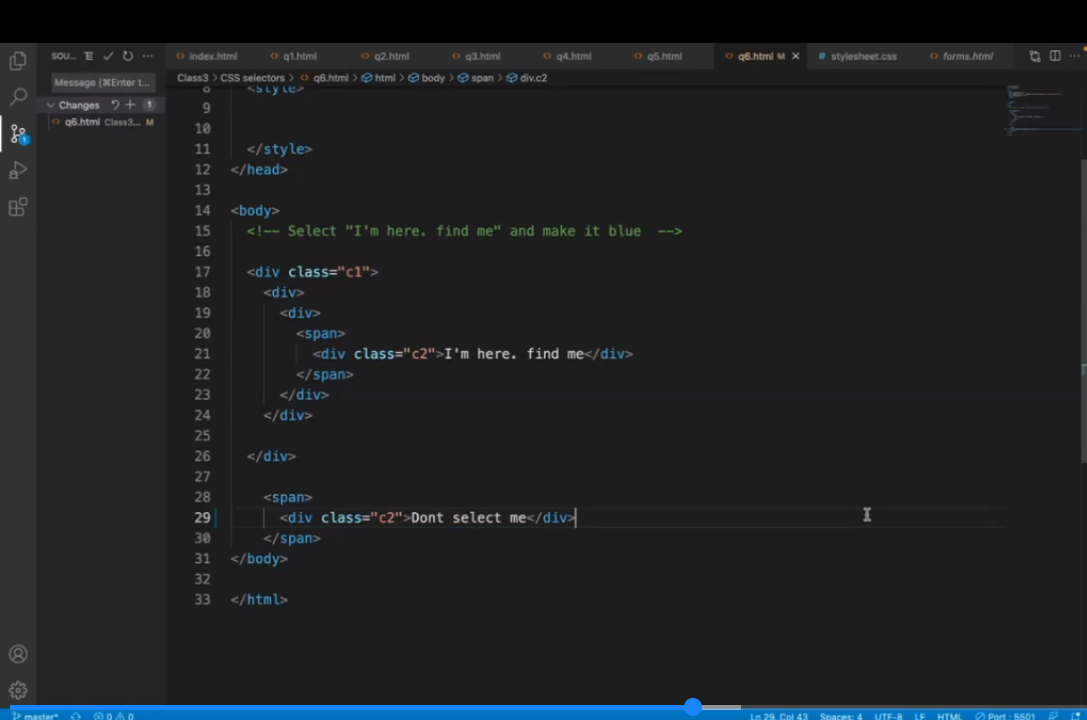Switch to the index.html tab
This screenshot has width=1087, height=720.
pos(212,57)
